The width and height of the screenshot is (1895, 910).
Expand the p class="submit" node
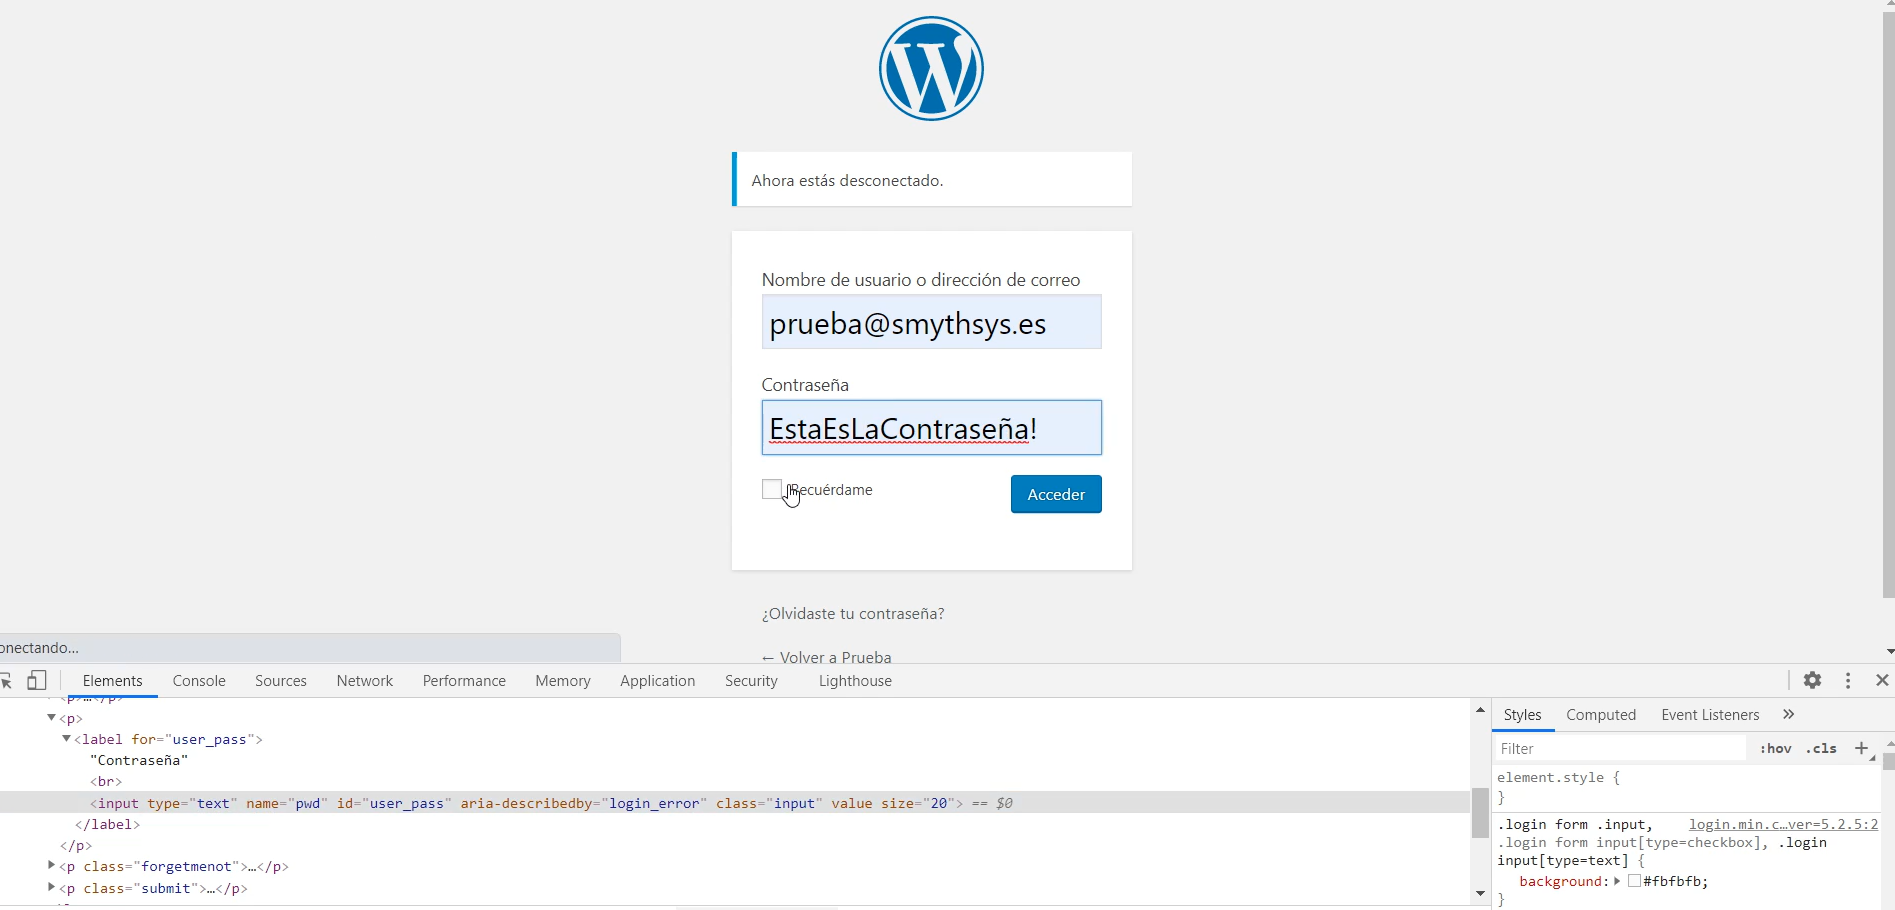pyautogui.click(x=51, y=888)
